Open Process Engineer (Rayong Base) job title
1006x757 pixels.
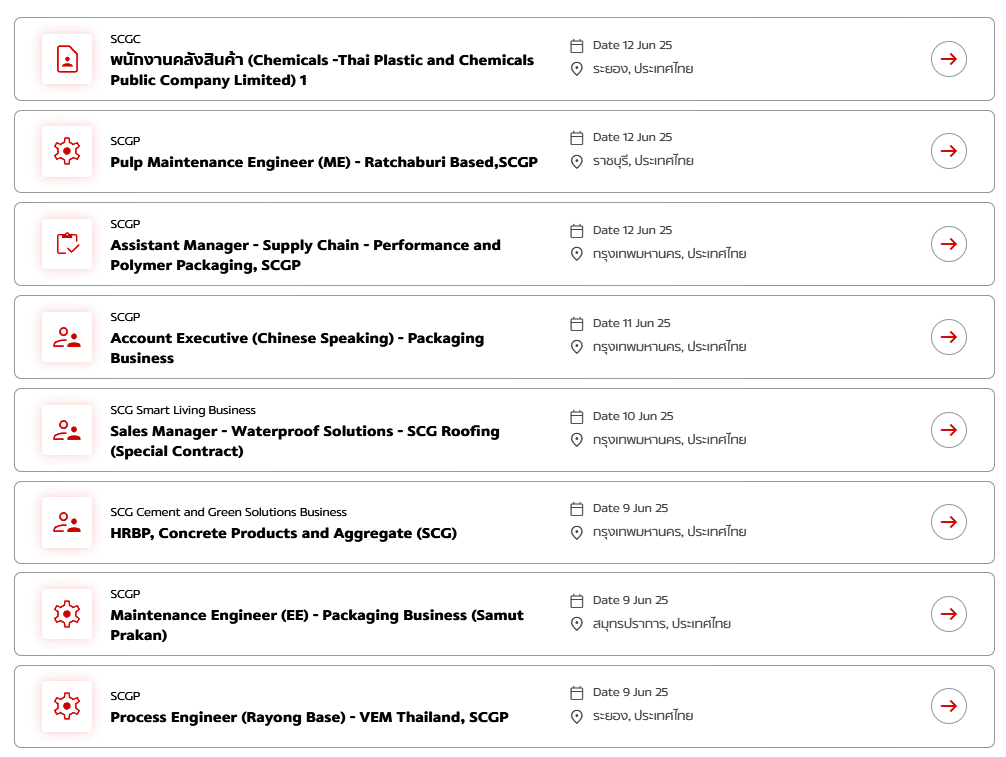click(309, 717)
